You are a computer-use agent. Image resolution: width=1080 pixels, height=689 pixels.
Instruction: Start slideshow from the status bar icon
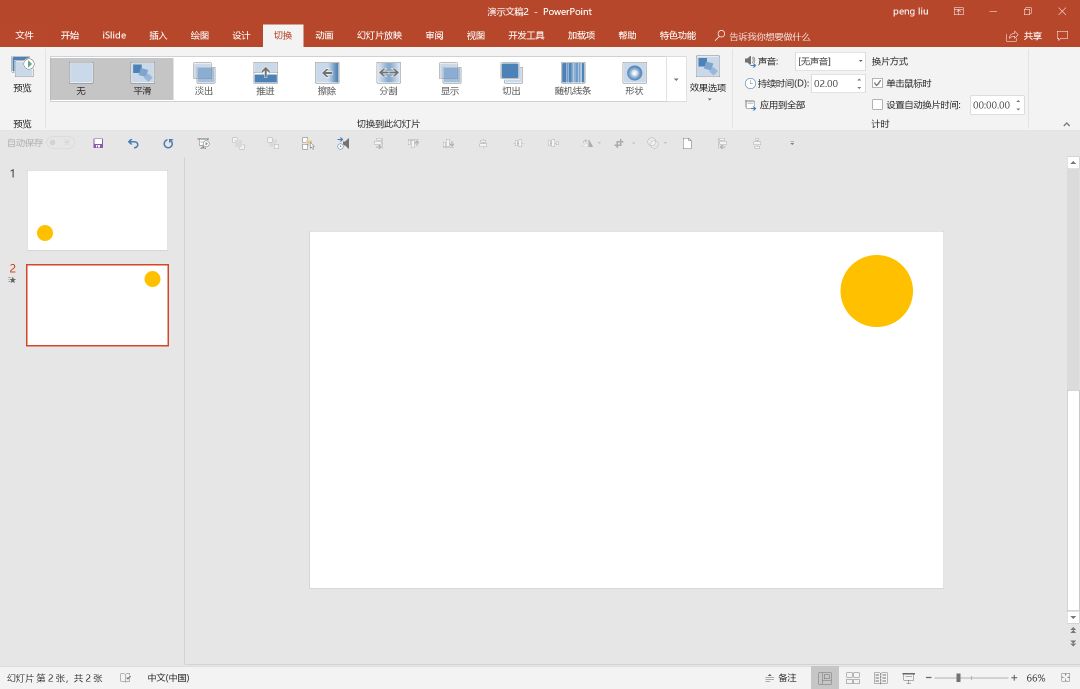[908, 678]
